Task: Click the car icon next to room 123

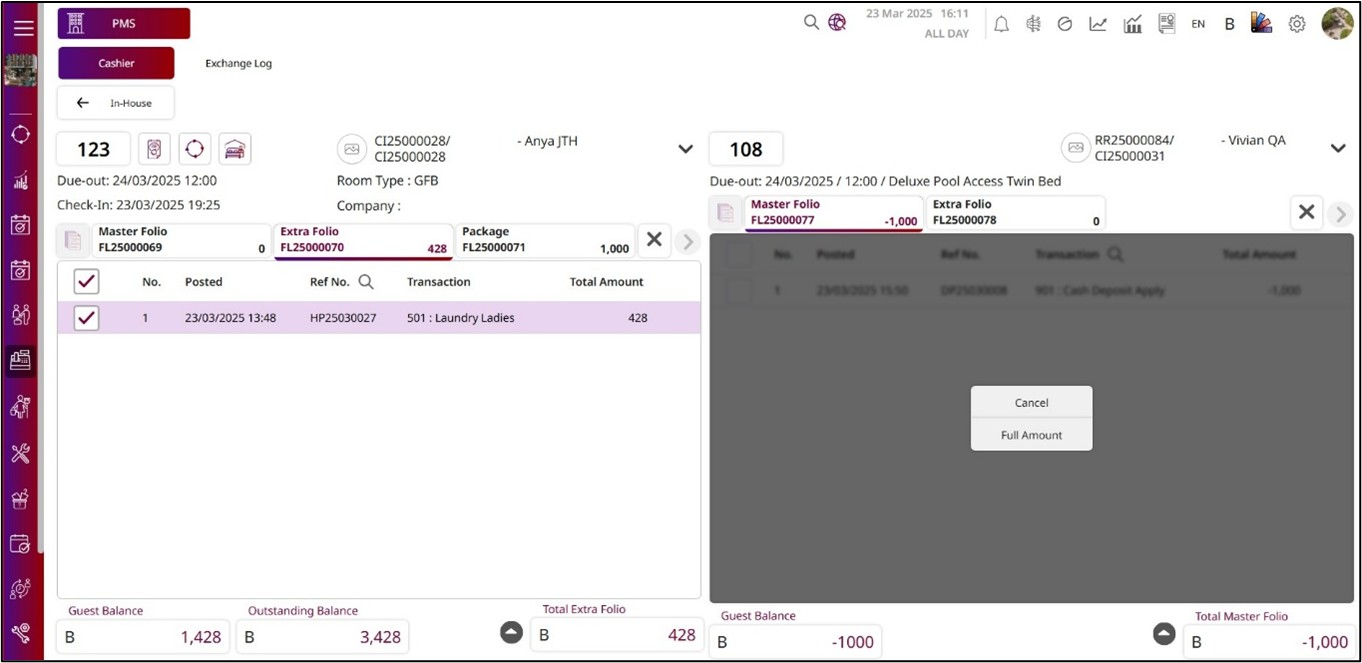Action: click(x=235, y=149)
